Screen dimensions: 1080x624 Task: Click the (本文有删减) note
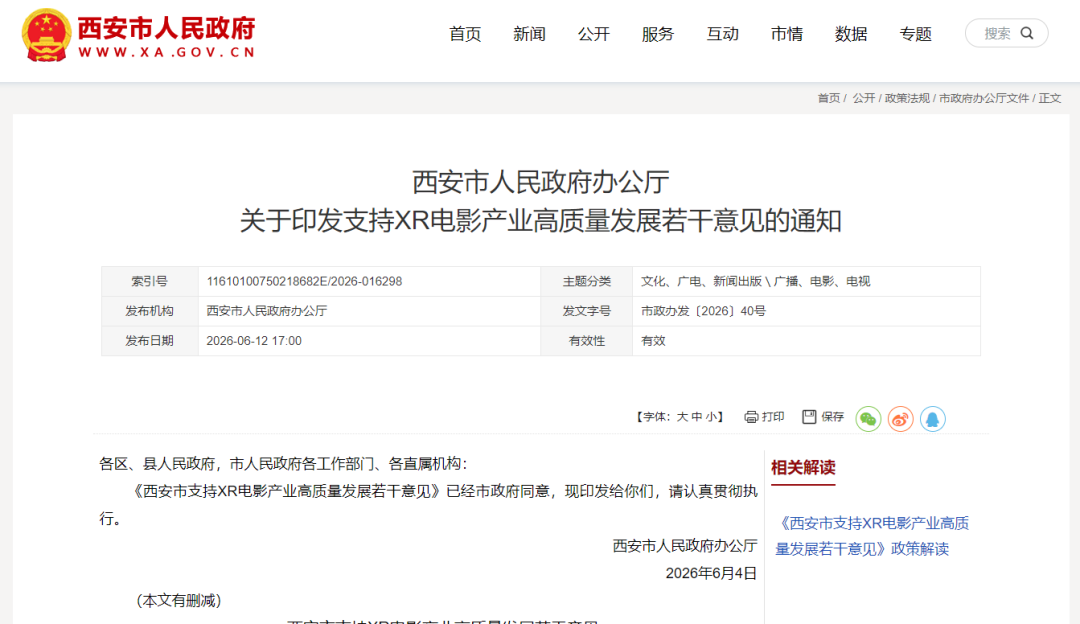pos(179,601)
